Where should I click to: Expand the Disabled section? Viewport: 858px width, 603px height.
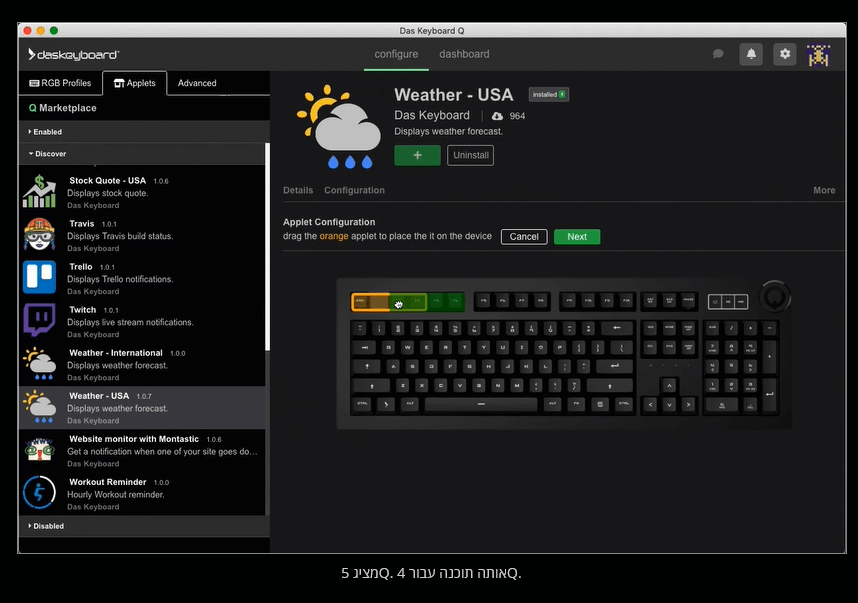[x=144, y=526]
